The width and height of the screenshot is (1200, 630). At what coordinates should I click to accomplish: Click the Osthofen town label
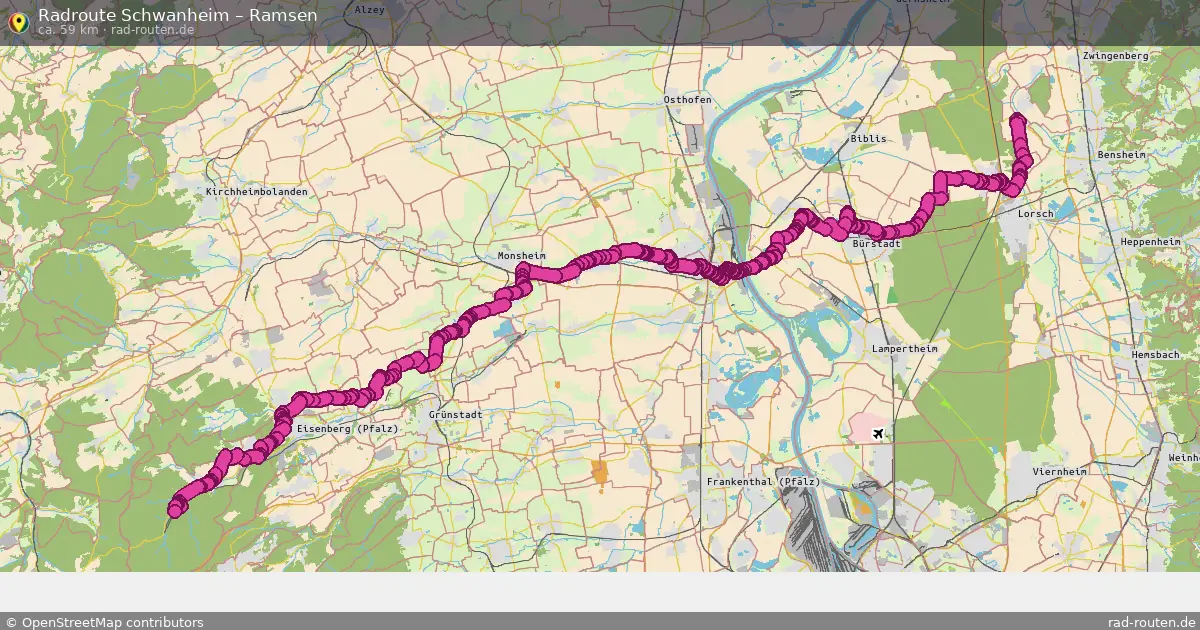688,100
